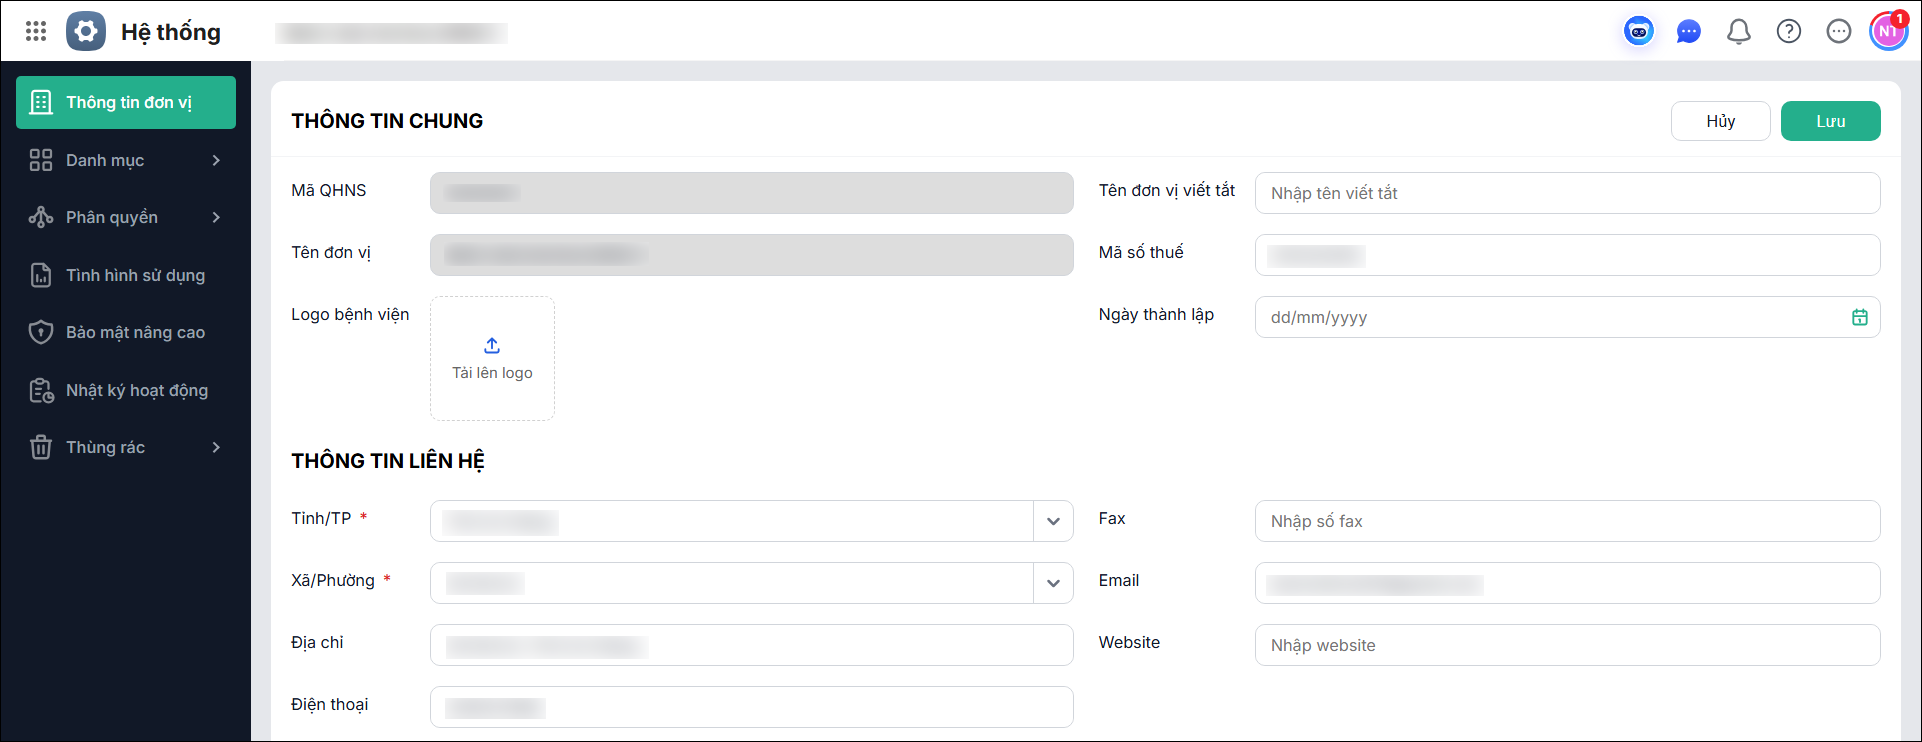Viewport: 1922px width, 742px height.
Task: Focus the Điện thoại input field
Action: [x=751, y=707]
